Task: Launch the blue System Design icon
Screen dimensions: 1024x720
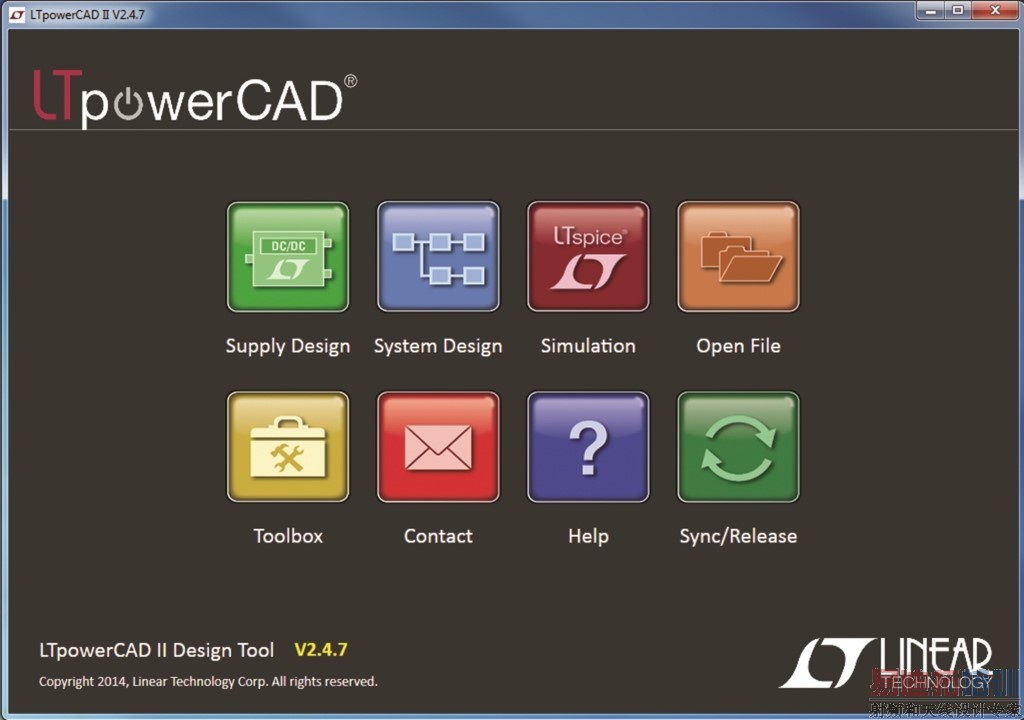Action: coord(438,257)
